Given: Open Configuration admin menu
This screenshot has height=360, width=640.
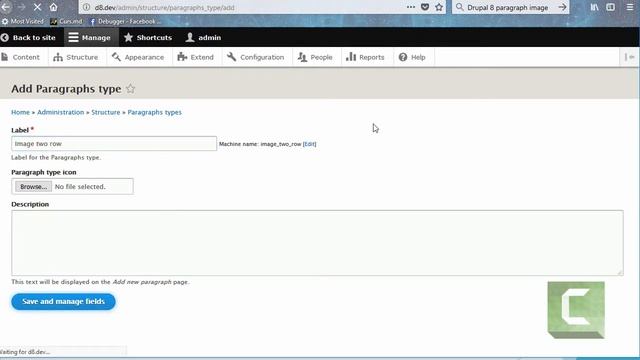Looking at the screenshot, I should coord(256,57).
